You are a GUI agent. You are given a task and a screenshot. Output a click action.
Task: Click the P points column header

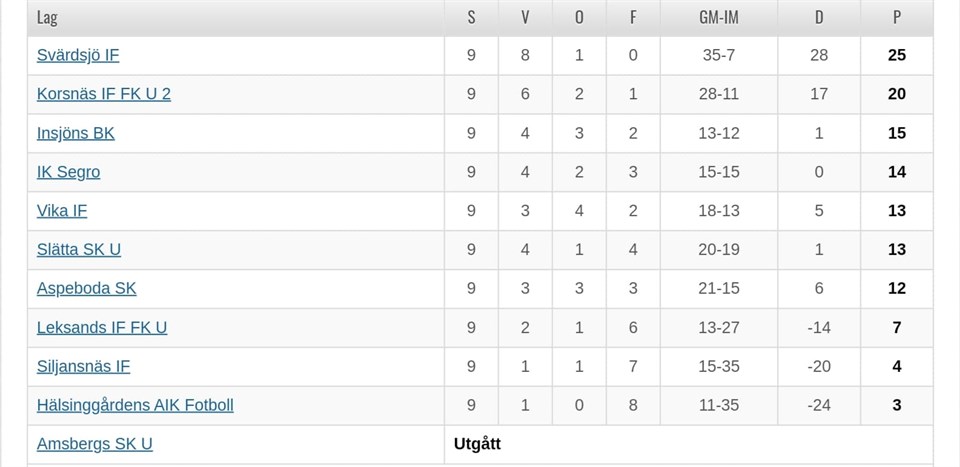[897, 18]
